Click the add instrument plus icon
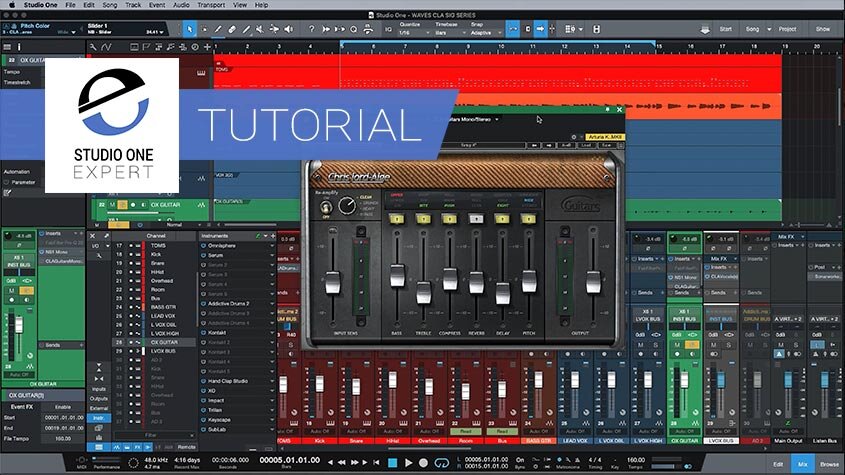The height and width of the screenshot is (475, 845). pos(273,236)
